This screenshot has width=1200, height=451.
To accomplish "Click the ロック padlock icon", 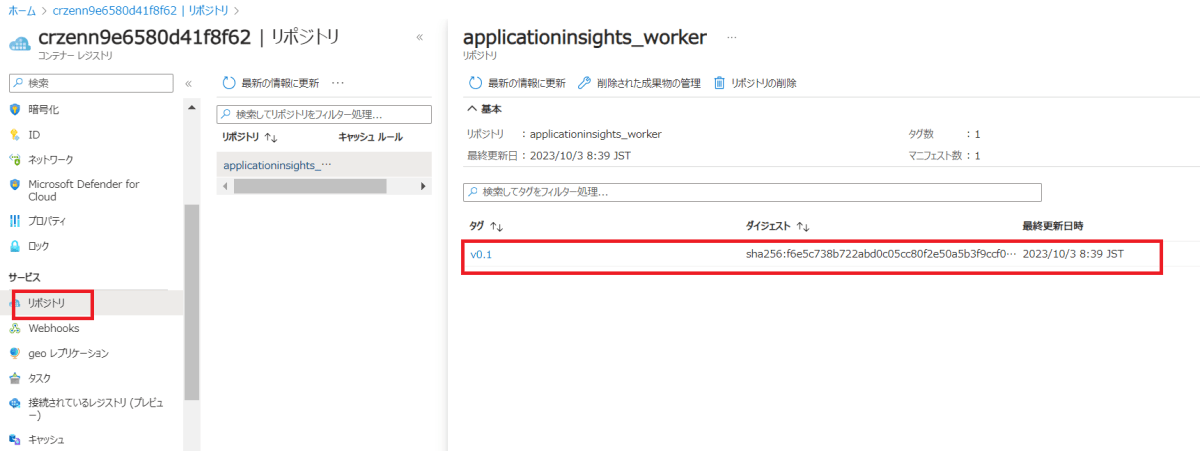I will tap(15, 246).
